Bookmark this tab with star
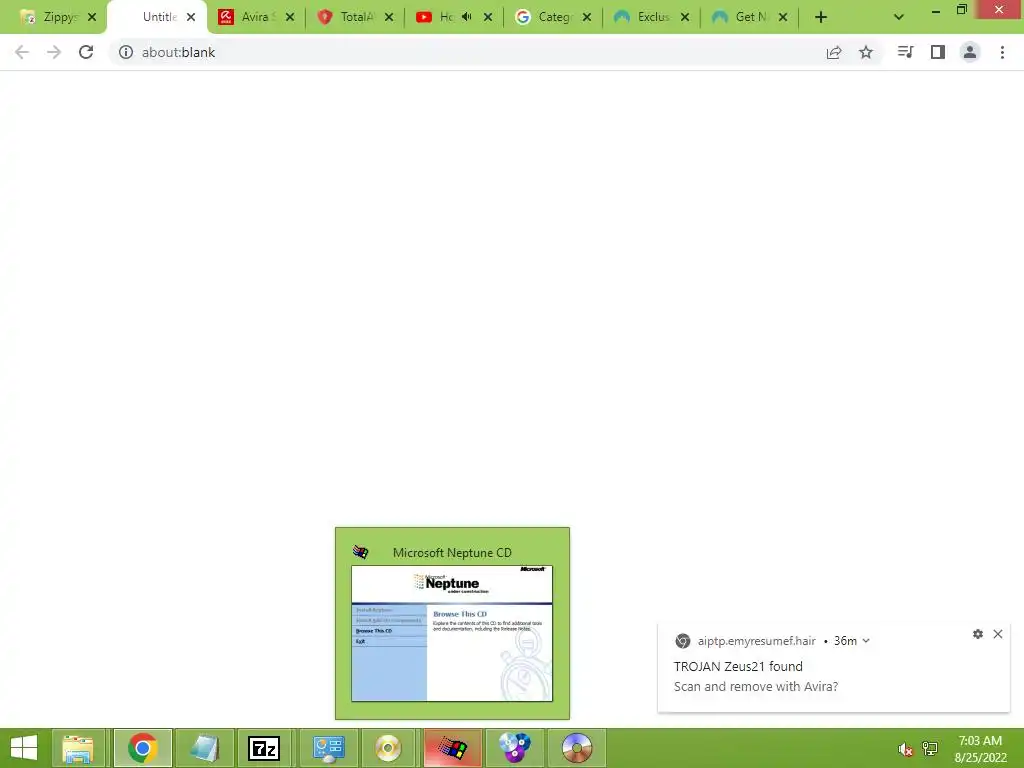The image size is (1024, 768). click(x=866, y=52)
